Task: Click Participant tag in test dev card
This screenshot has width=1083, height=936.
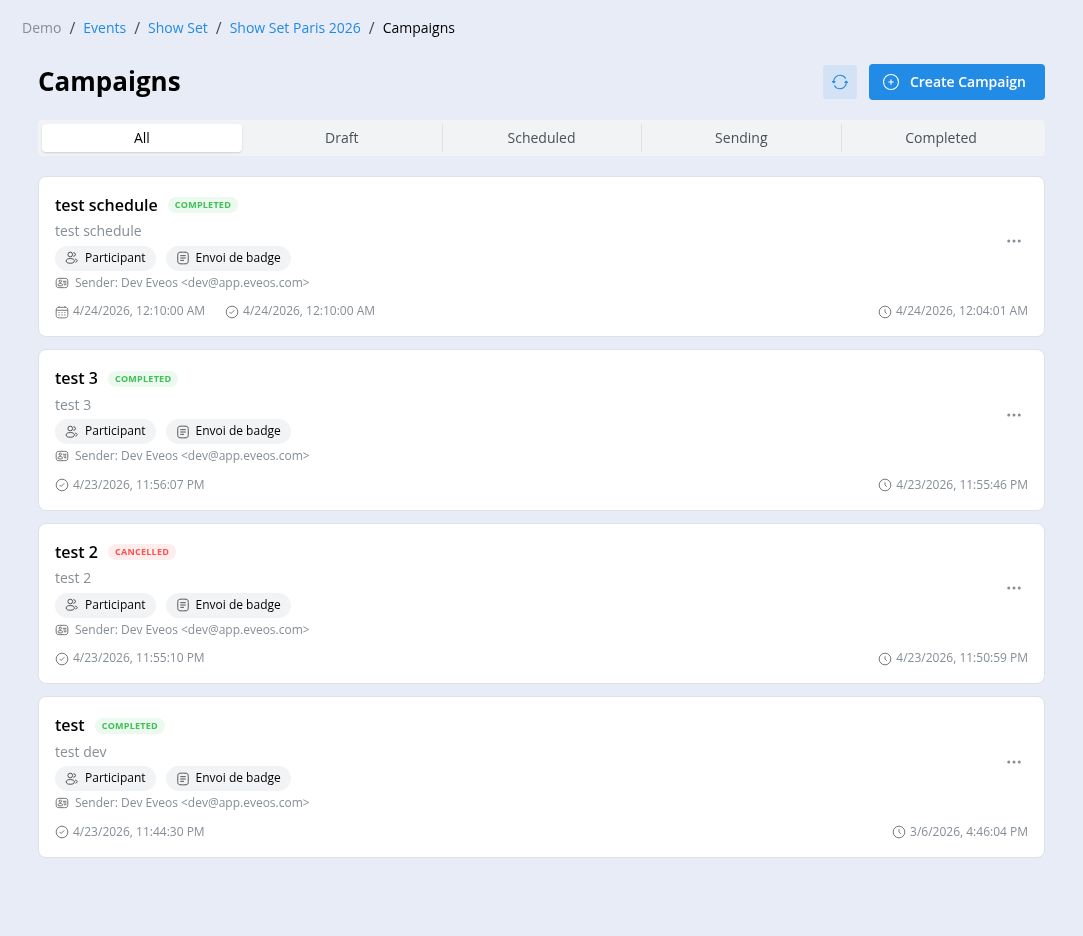Action: (106, 778)
